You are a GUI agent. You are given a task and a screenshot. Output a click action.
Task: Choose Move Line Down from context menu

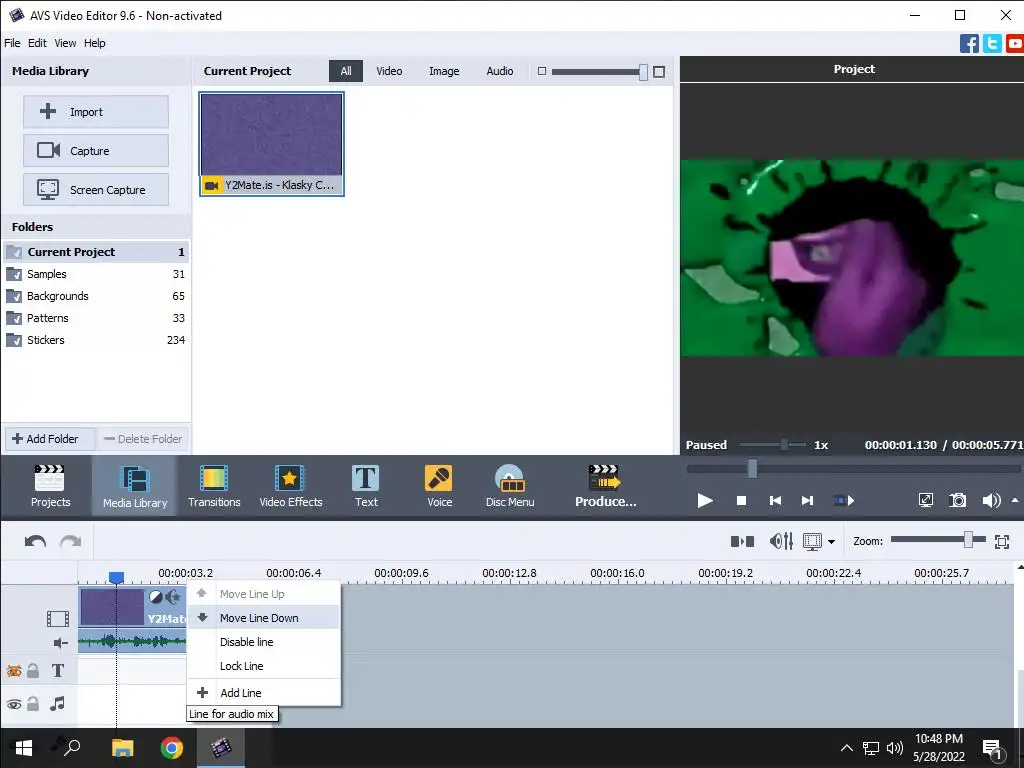pyautogui.click(x=264, y=618)
